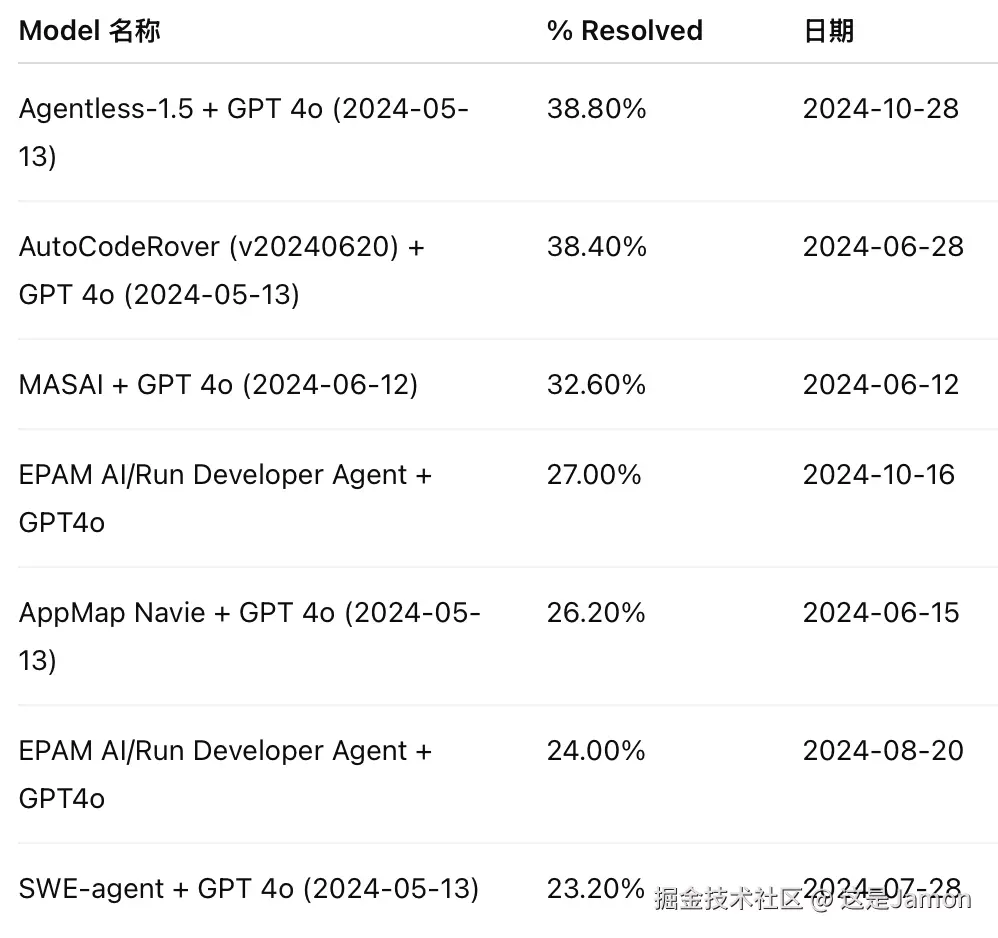The height and width of the screenshot is (938, 998).
Task: Select the MASAI + GPT 4o model name
Action: pos(218,385)
